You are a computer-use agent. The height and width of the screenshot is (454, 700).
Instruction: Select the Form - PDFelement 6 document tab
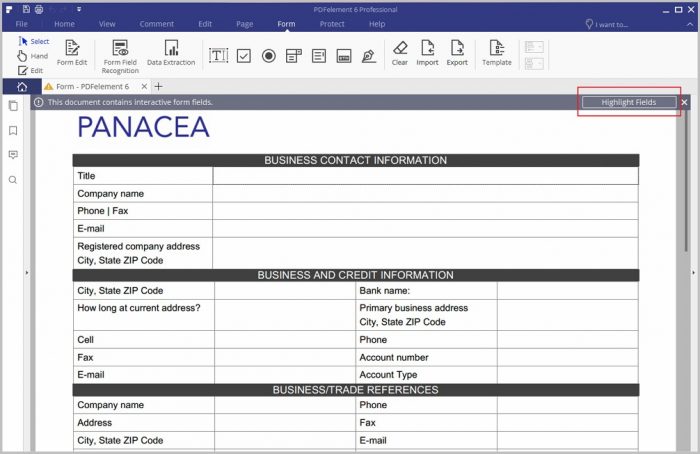tap(92, 87)
